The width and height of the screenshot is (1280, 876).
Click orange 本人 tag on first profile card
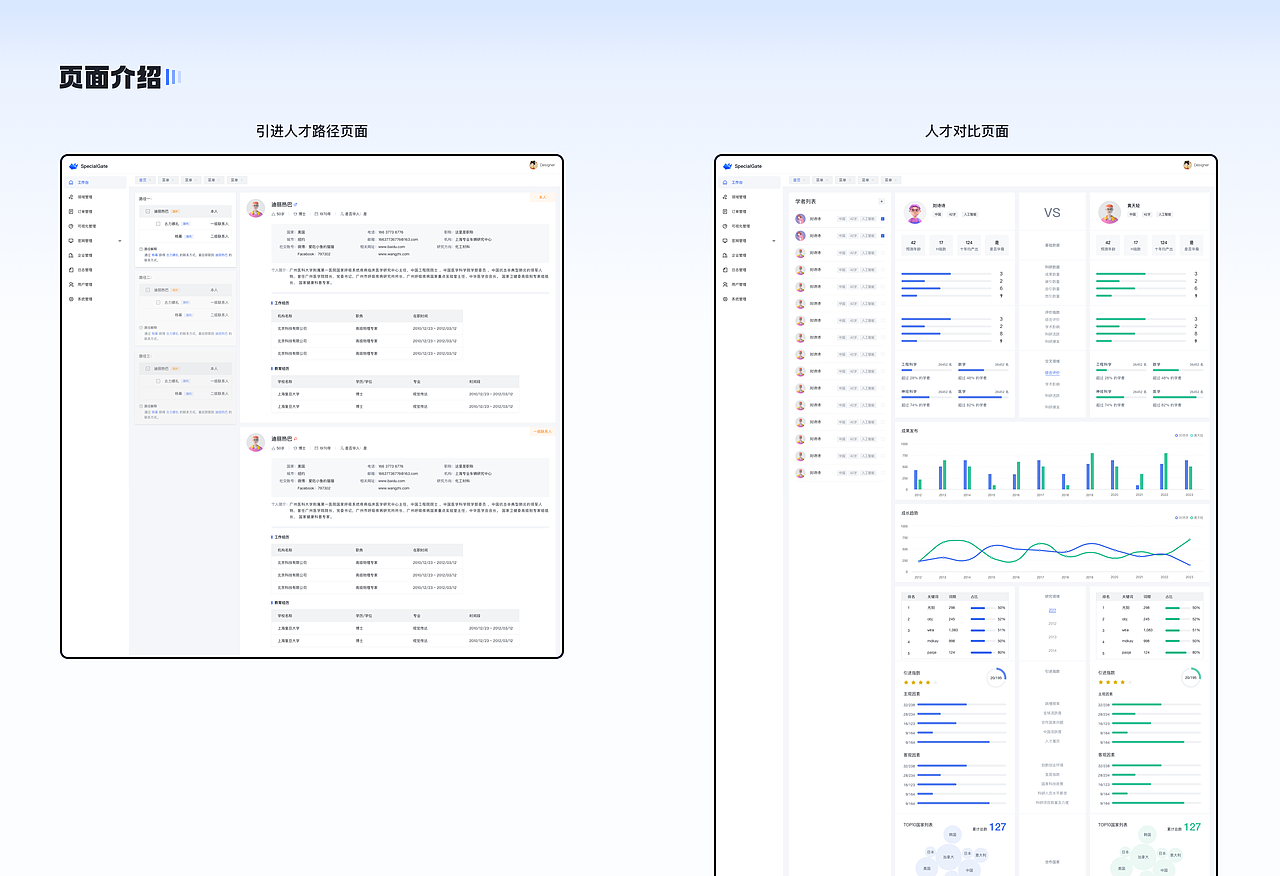coord(543,198)
